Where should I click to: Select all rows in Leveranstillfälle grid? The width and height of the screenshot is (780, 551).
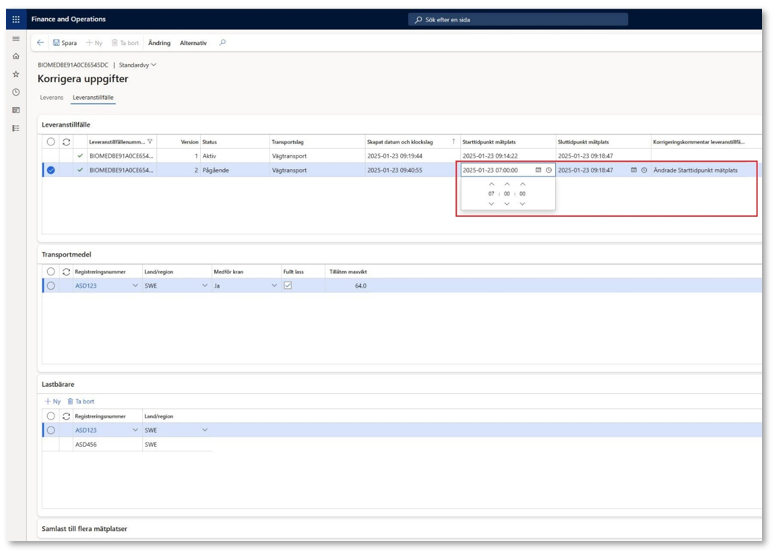coord(51,142)
